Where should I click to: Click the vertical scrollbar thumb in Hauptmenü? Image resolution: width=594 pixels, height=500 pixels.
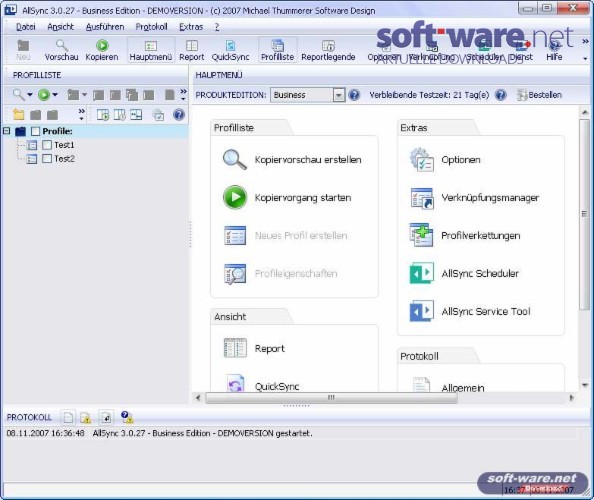click(585, 214)
